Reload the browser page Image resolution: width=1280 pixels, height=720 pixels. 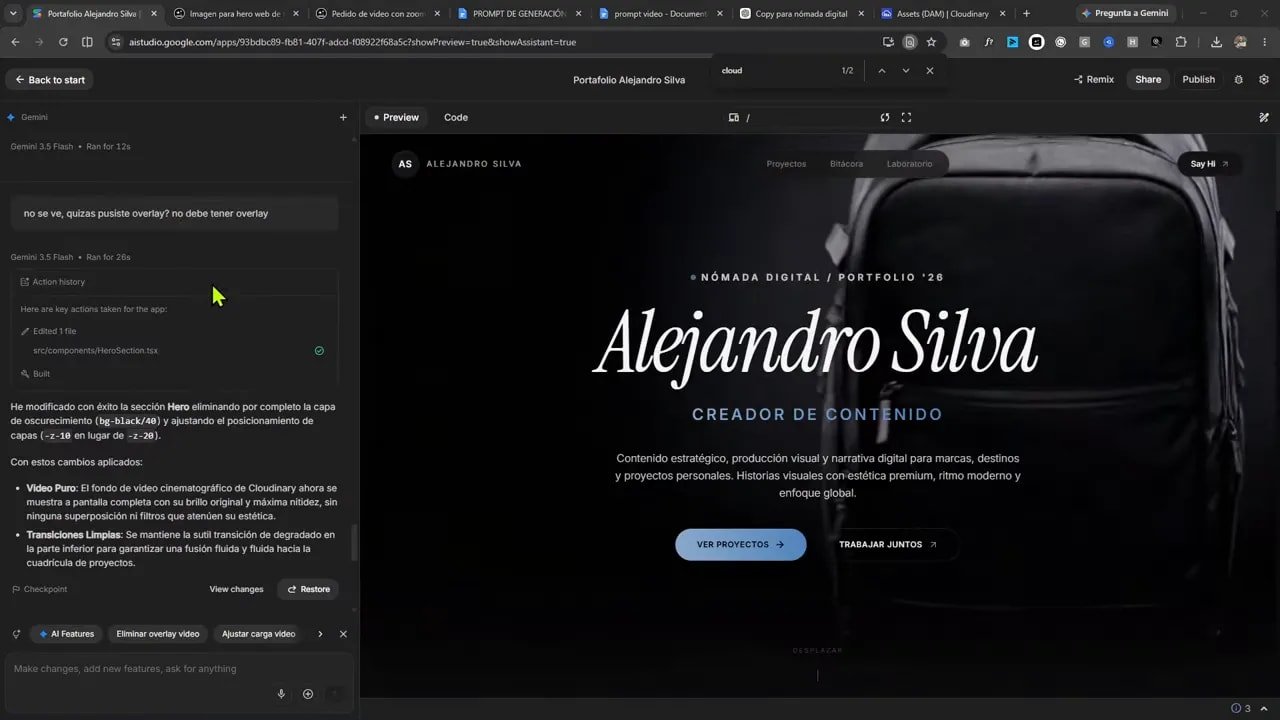pos(63,42)
